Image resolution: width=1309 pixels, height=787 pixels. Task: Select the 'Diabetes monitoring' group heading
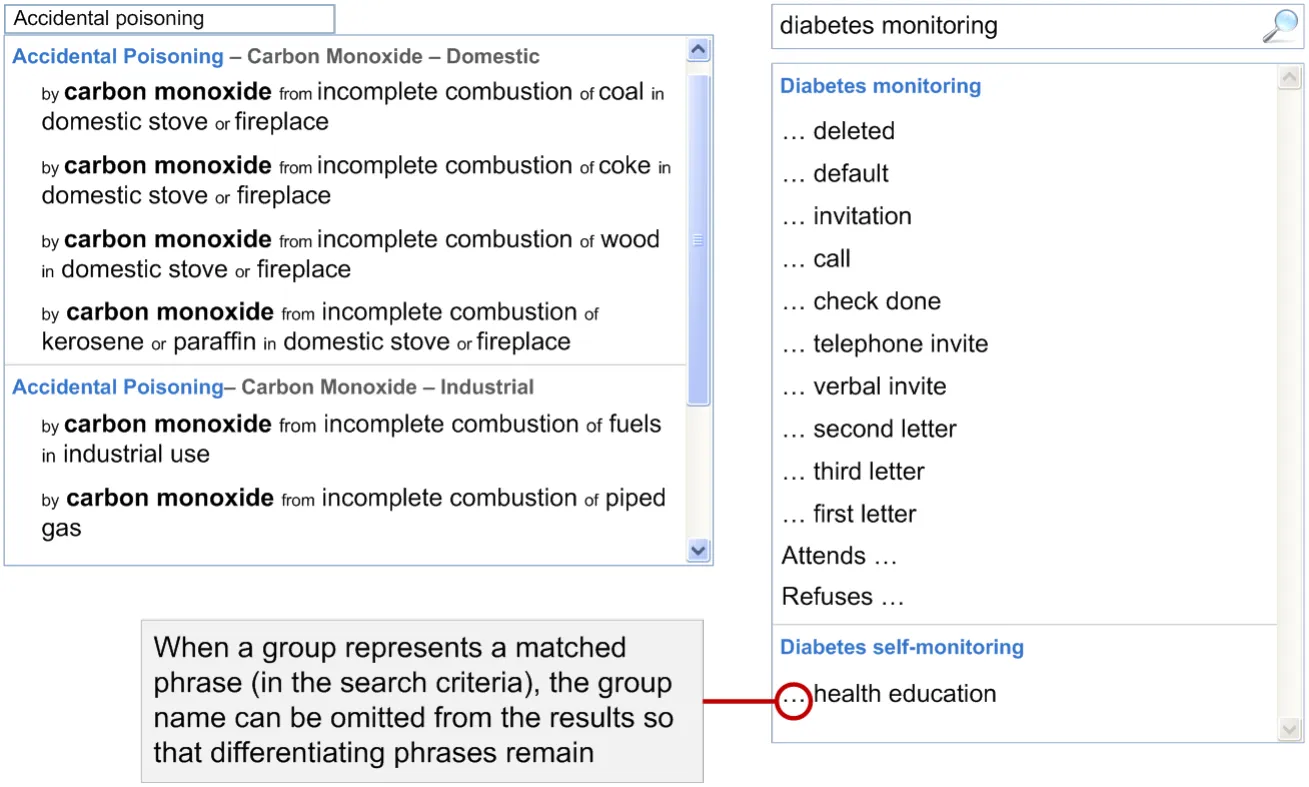pos(880,86)
